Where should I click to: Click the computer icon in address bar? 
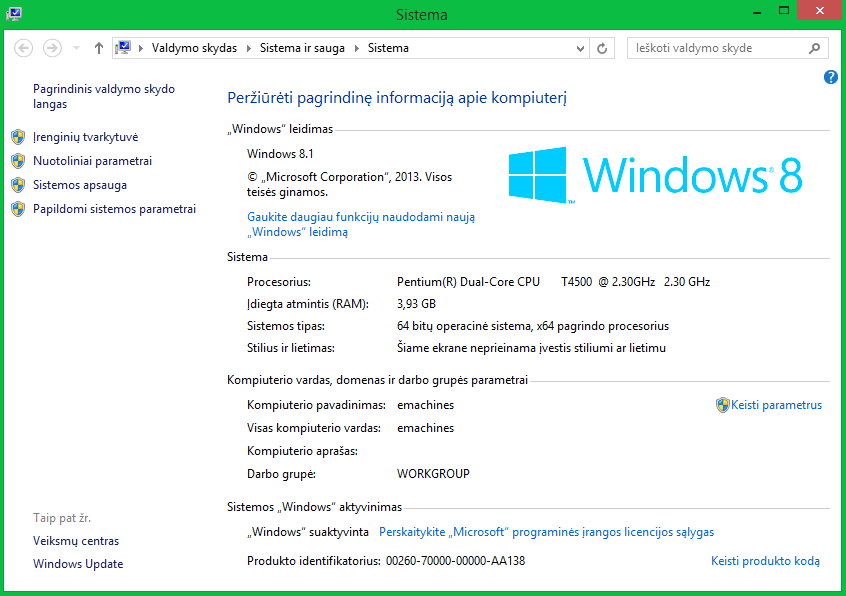tap(124, 47)
